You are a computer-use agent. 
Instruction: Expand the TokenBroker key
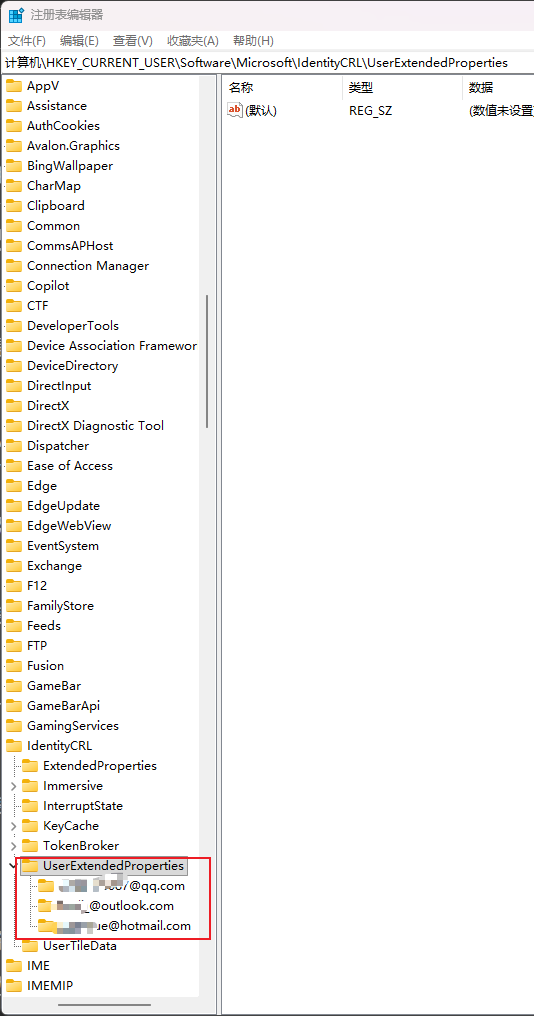13,846
